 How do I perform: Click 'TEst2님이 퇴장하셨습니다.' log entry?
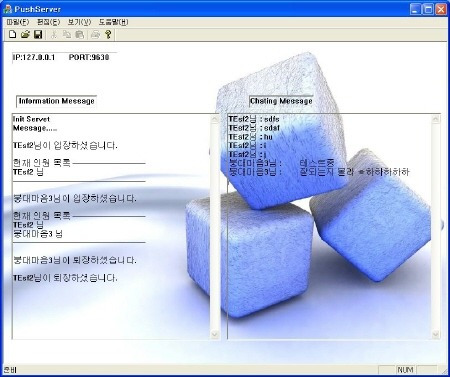click(x=65, y=278)
